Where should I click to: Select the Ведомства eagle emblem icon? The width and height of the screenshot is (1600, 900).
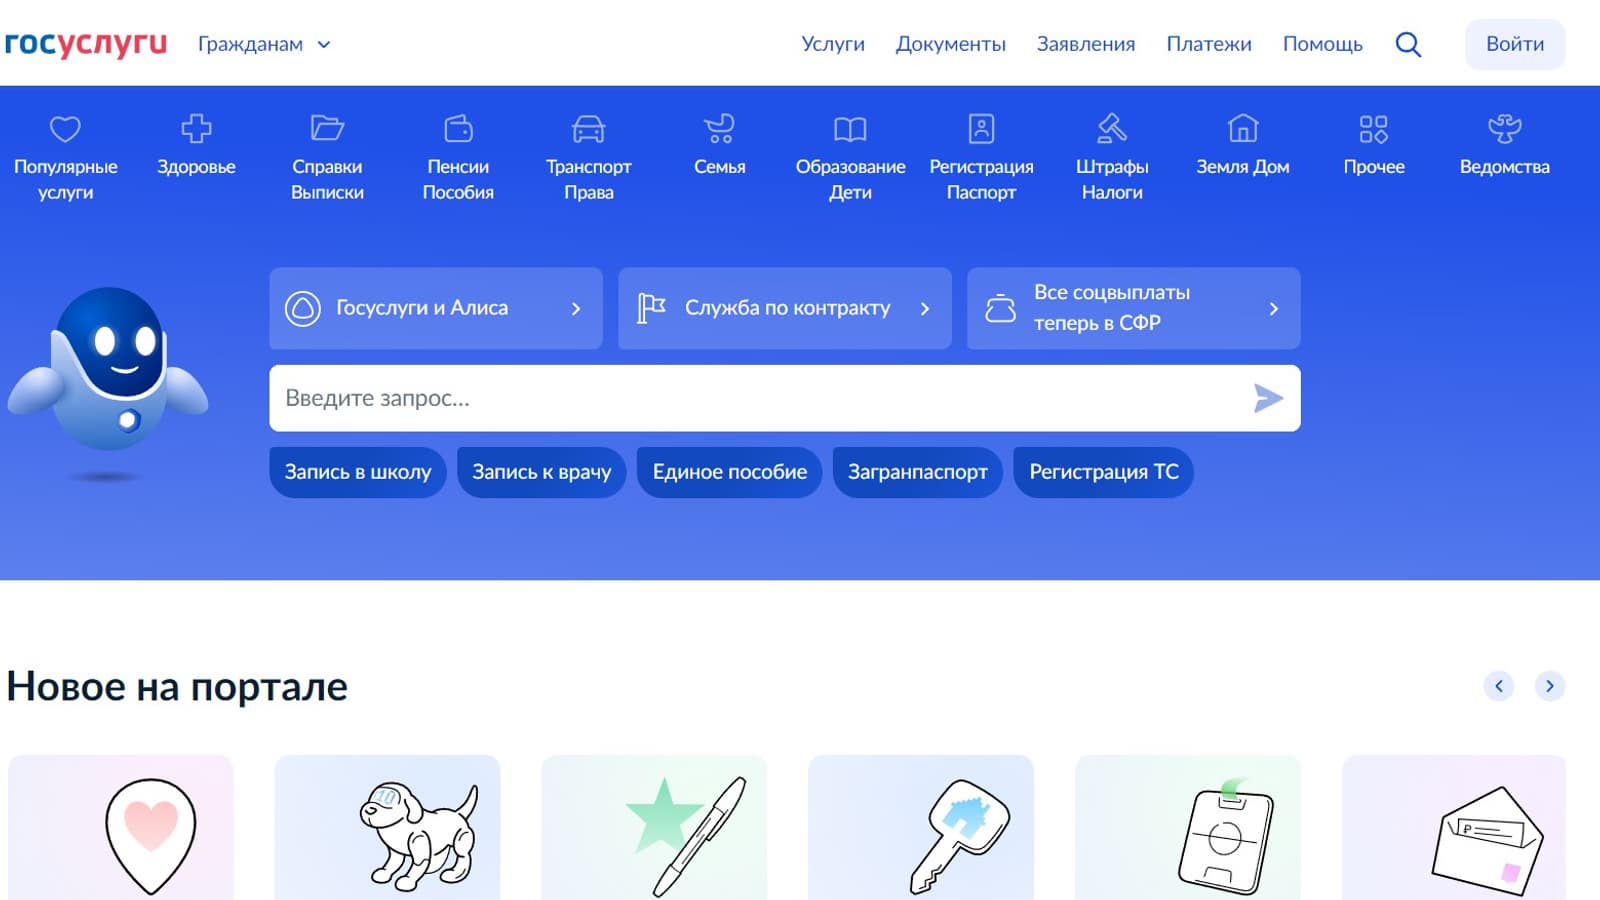click(1505, 129)
